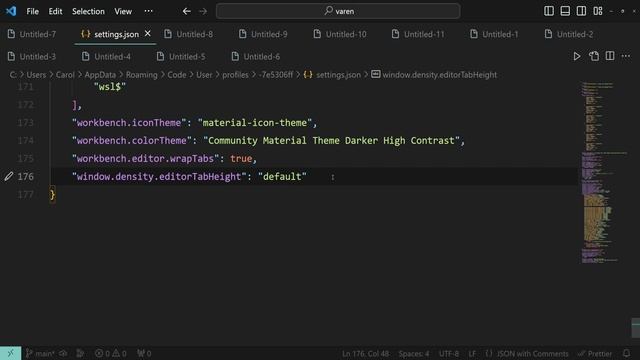Expand the 'Roaming' breadcrumb
This screenshot has width=640, height=360.
(x=142, y=75)
